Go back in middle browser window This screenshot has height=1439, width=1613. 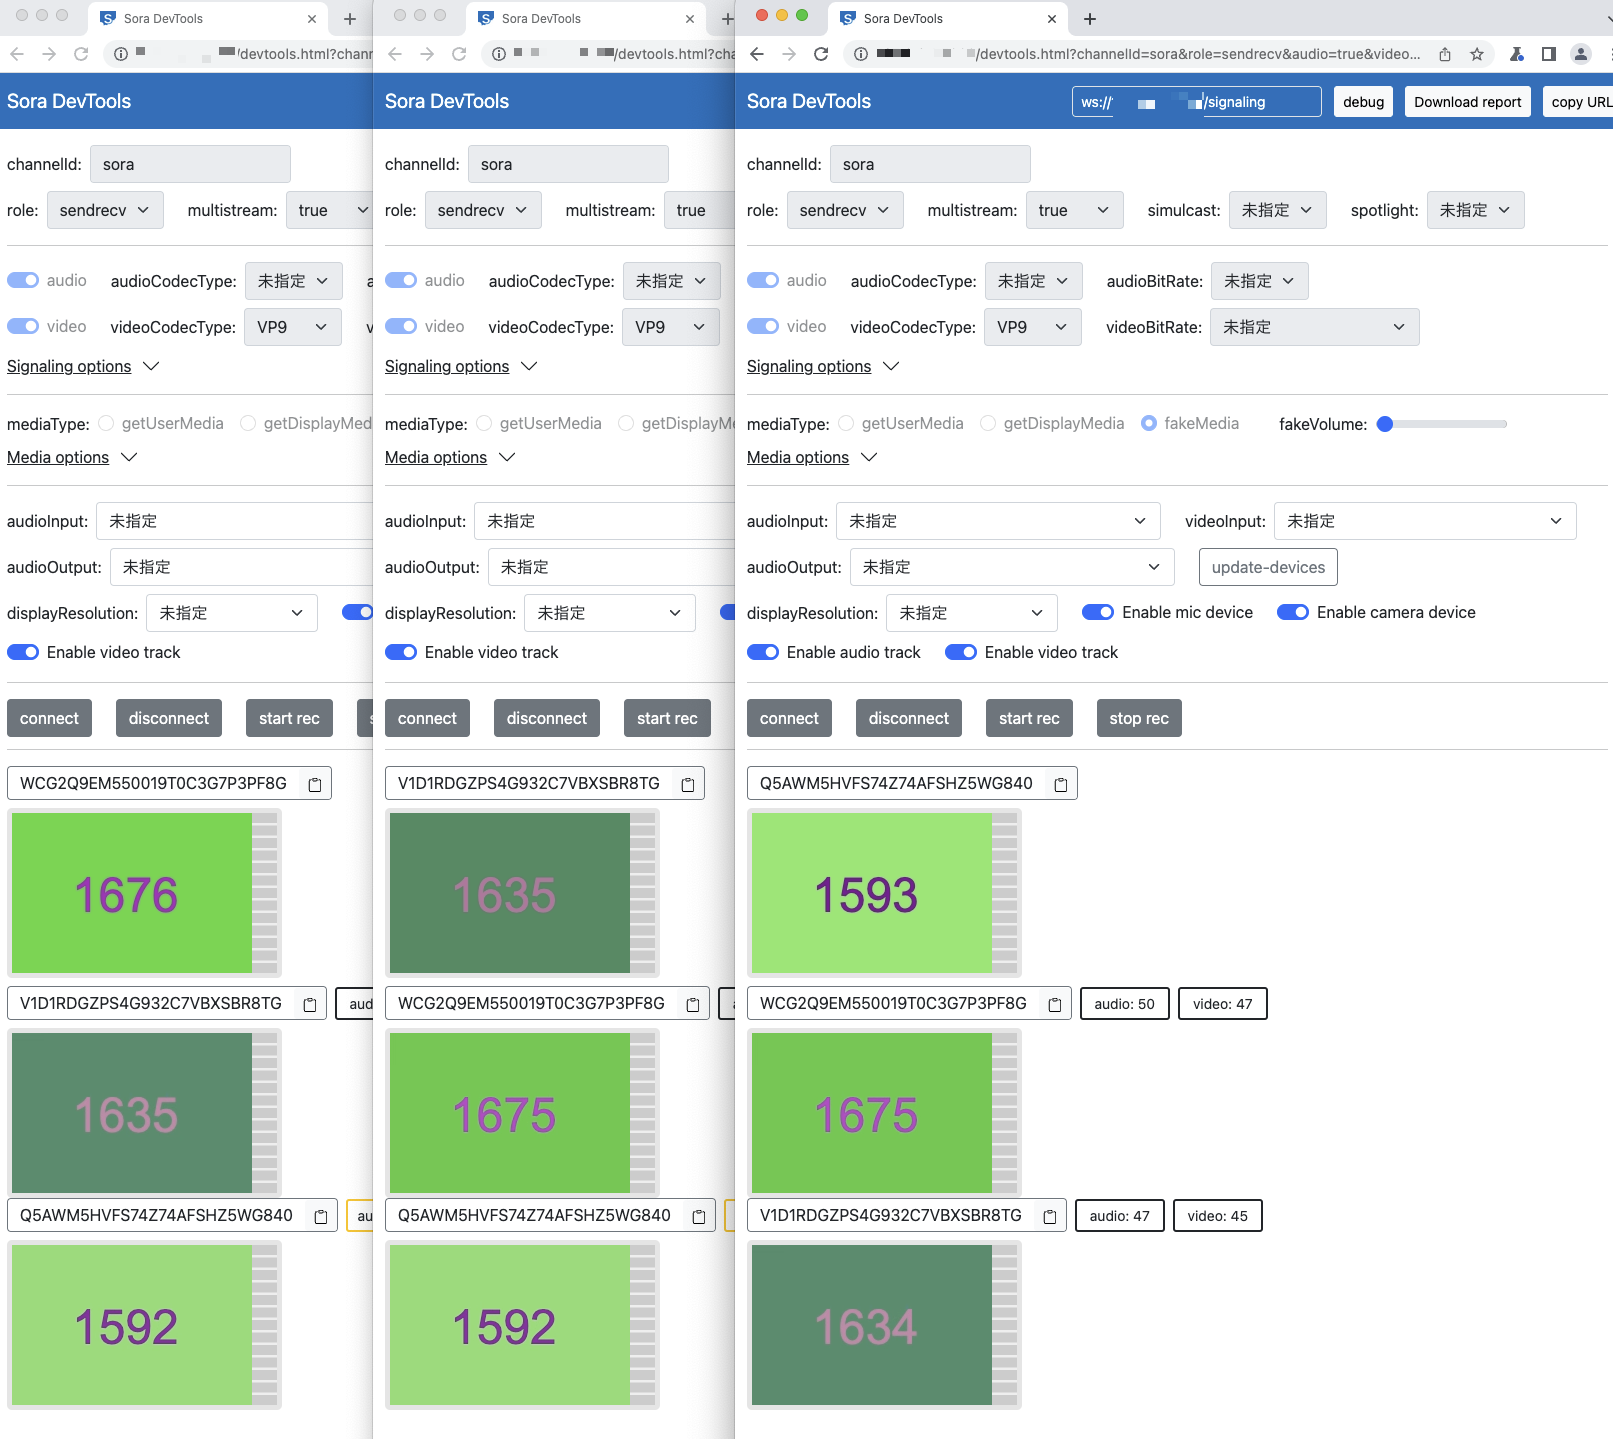[395, 54]
